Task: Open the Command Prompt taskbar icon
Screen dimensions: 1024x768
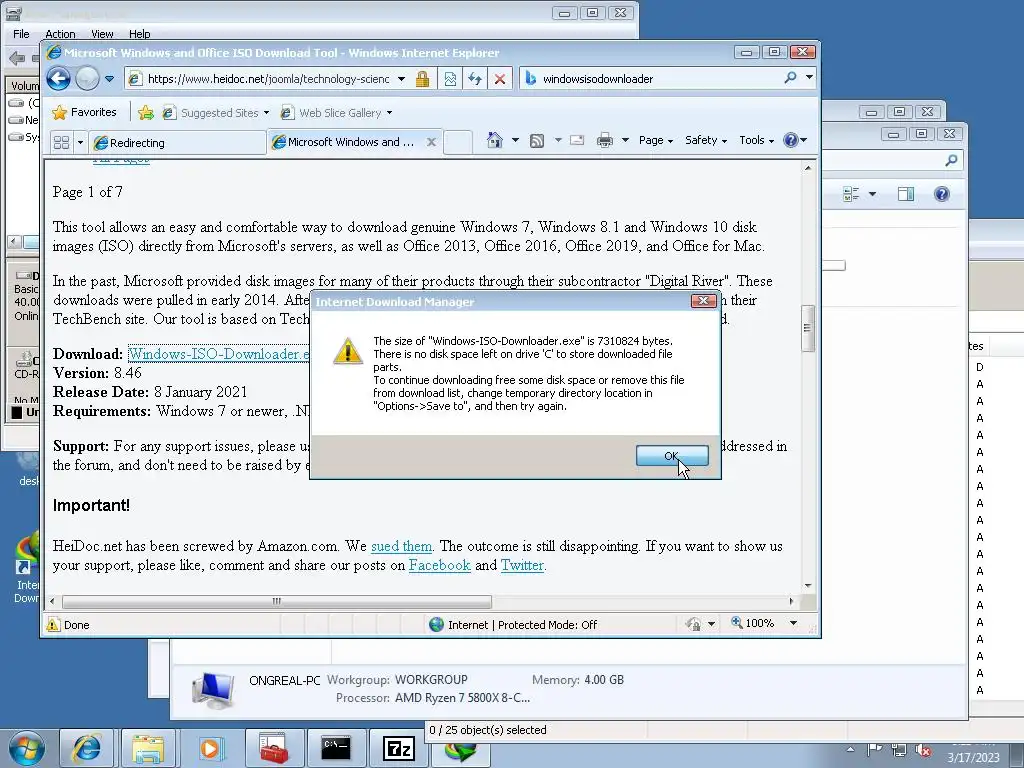Action: pyautogui.click(x=336, y=748)
